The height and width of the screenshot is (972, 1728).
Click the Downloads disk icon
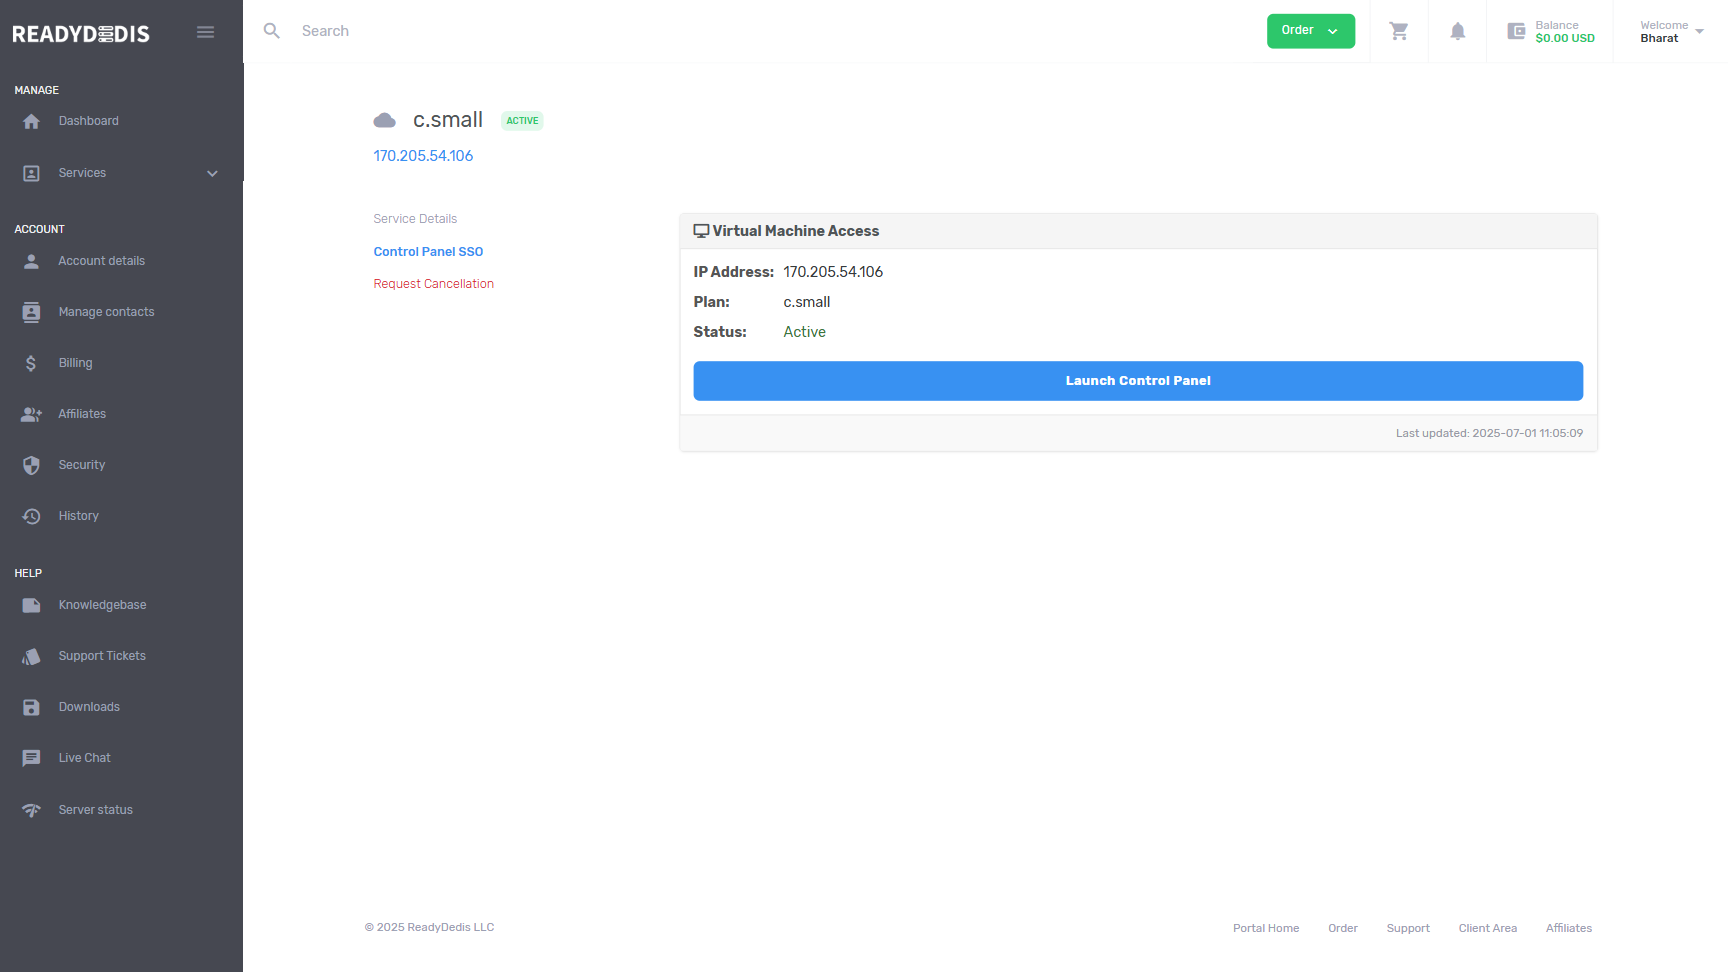point(31,707)
